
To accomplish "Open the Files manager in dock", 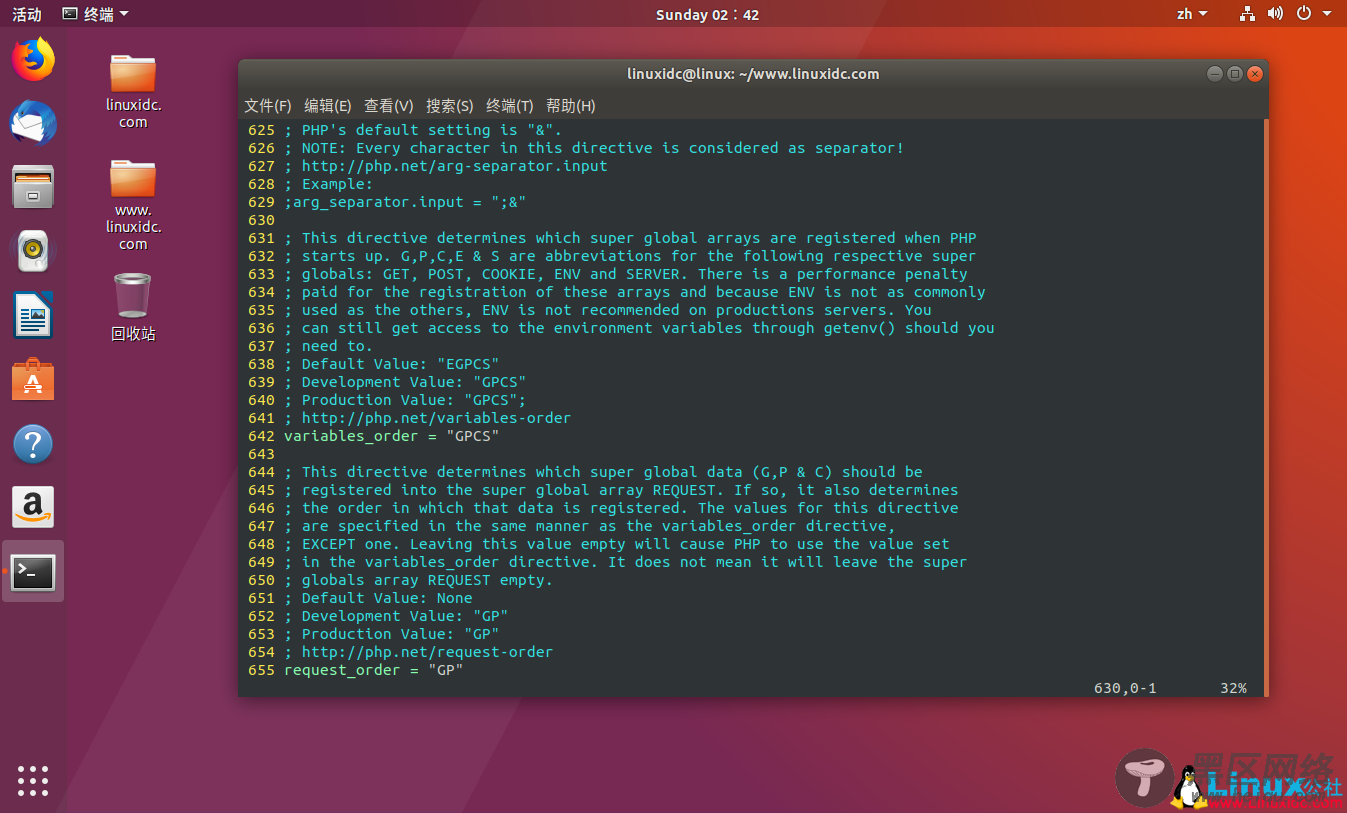I will click(x=33, y=187).
